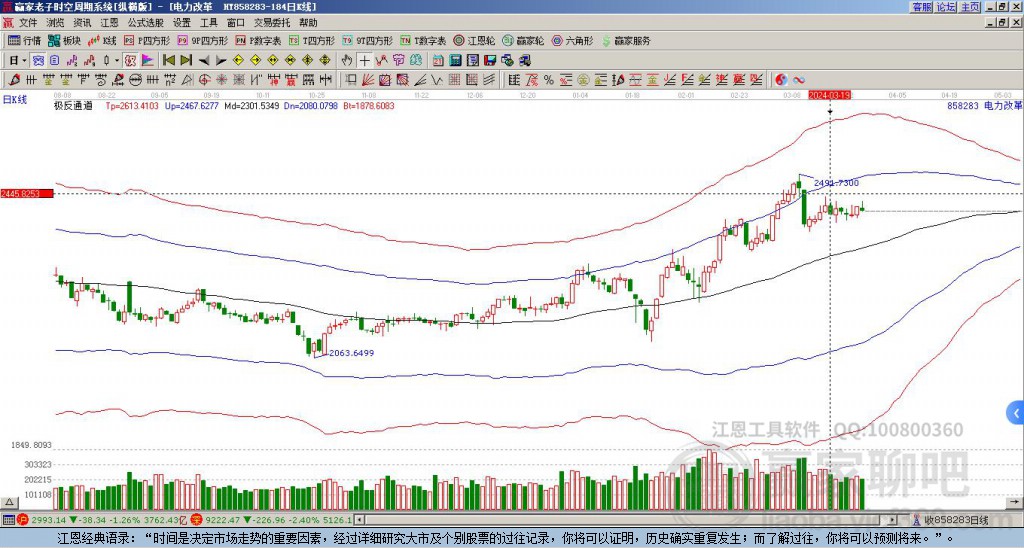Toggle the red 权 adjustment icon
Image resolution: width=1024 pixels, height=548 pixels.
click(x=130, y=61)
